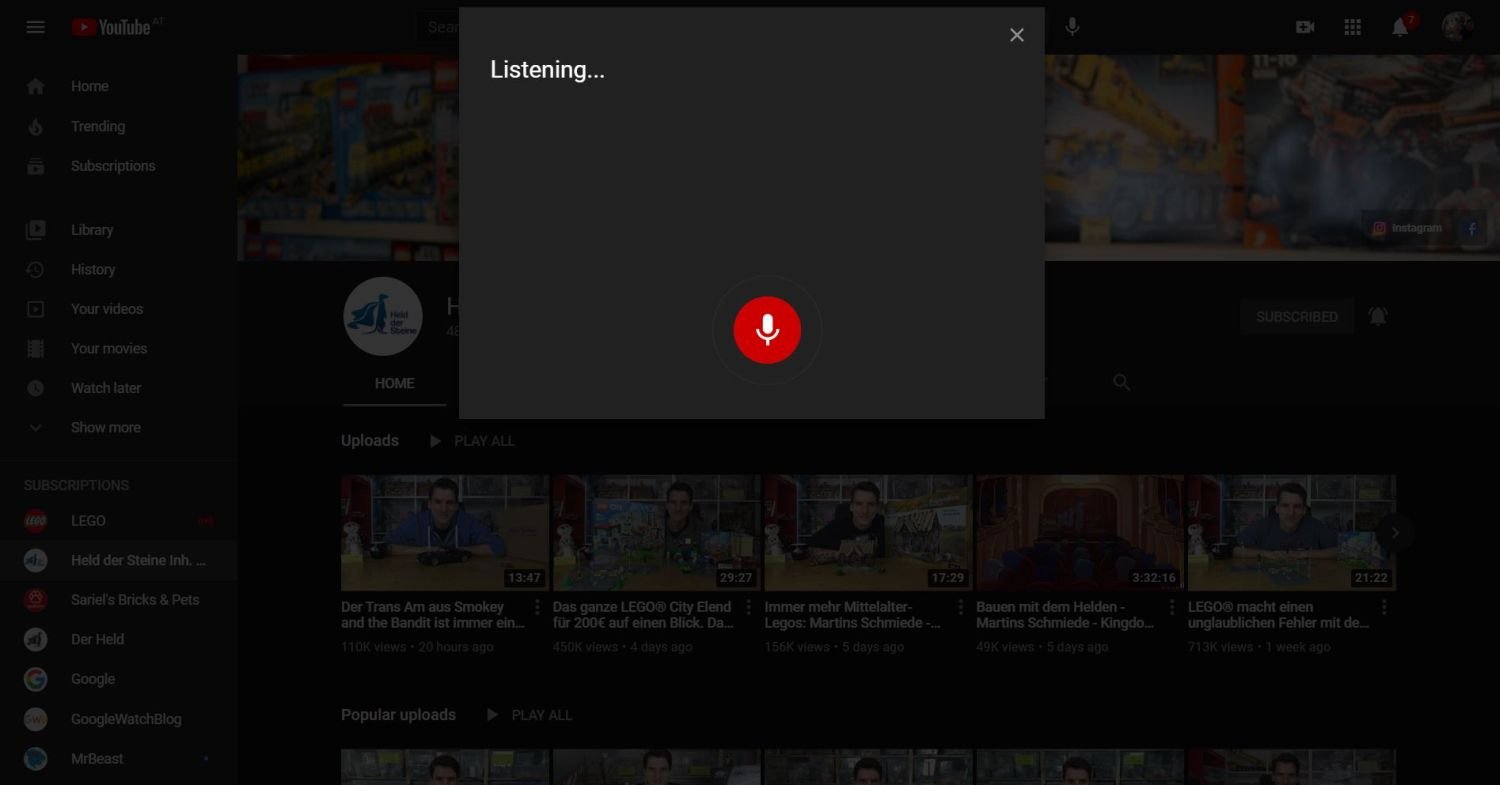The image size is (1500, 785).
Task: Open options menu for Trans Am video
Action: [x=537, y=607]
